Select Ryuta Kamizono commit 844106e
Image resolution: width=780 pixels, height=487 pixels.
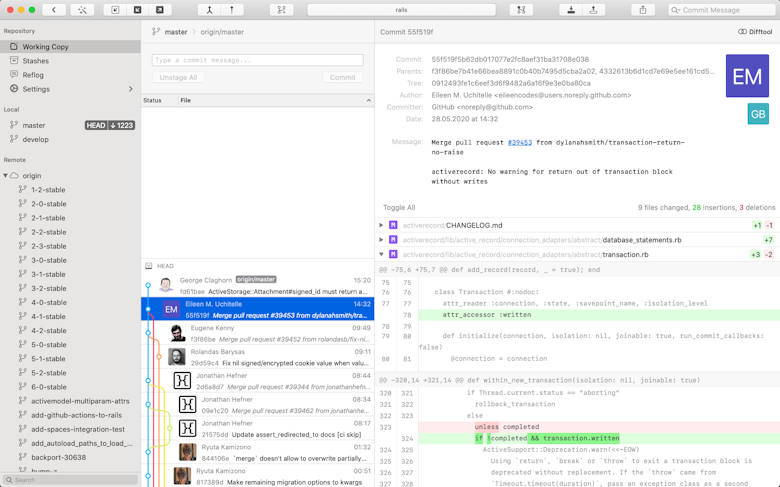point(258,453)
